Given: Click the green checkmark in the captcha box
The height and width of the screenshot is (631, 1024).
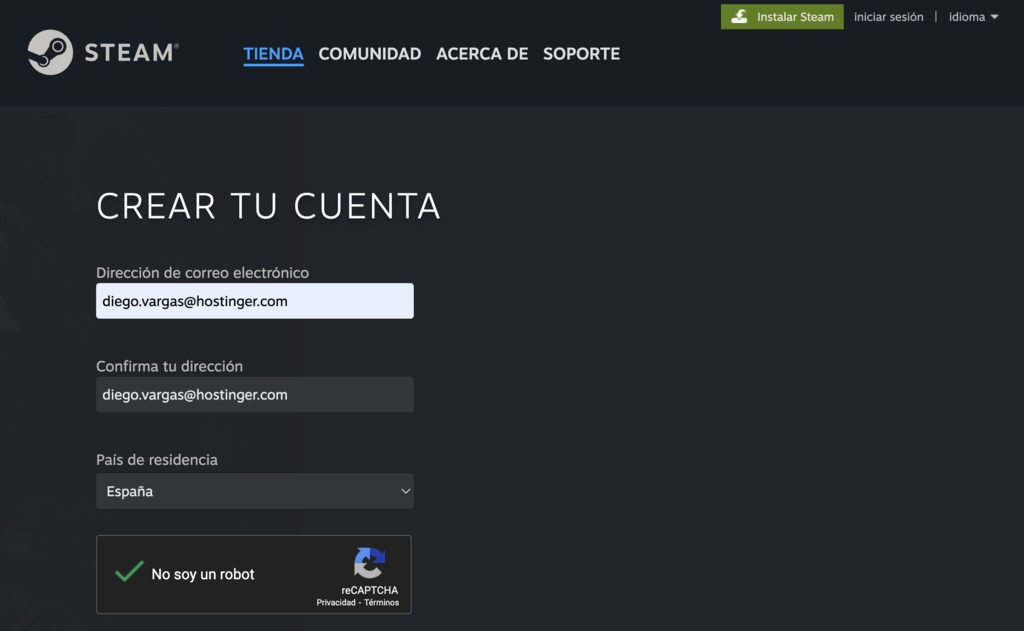Looking at the screenshot, I should tap(129, 571).
